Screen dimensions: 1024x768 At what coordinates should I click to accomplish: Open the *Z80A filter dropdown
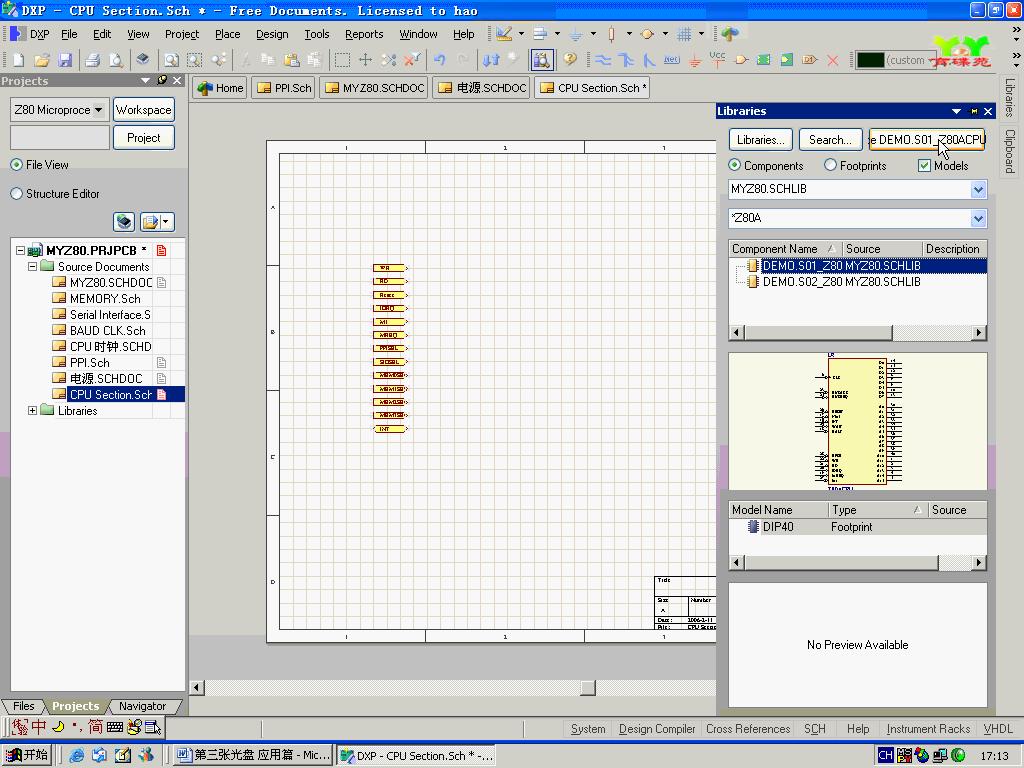coord(978,218)
